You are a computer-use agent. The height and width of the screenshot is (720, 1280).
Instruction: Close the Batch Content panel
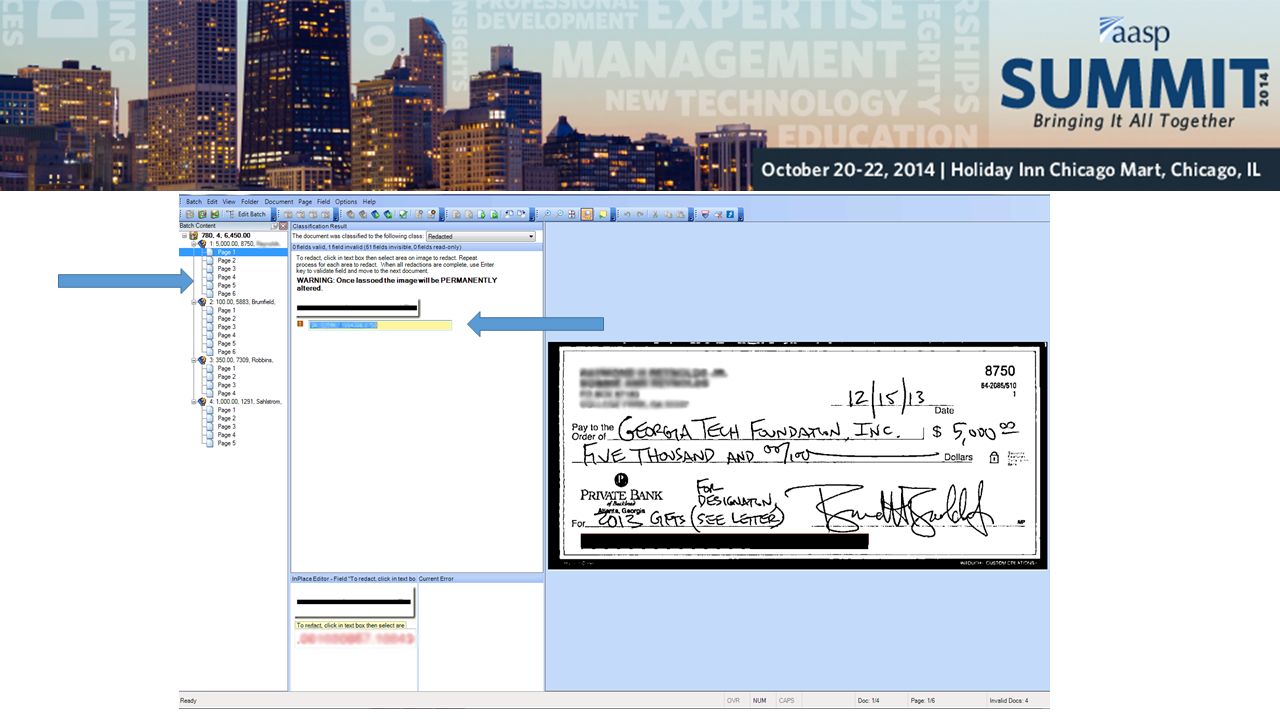click(x=283, y=226)
